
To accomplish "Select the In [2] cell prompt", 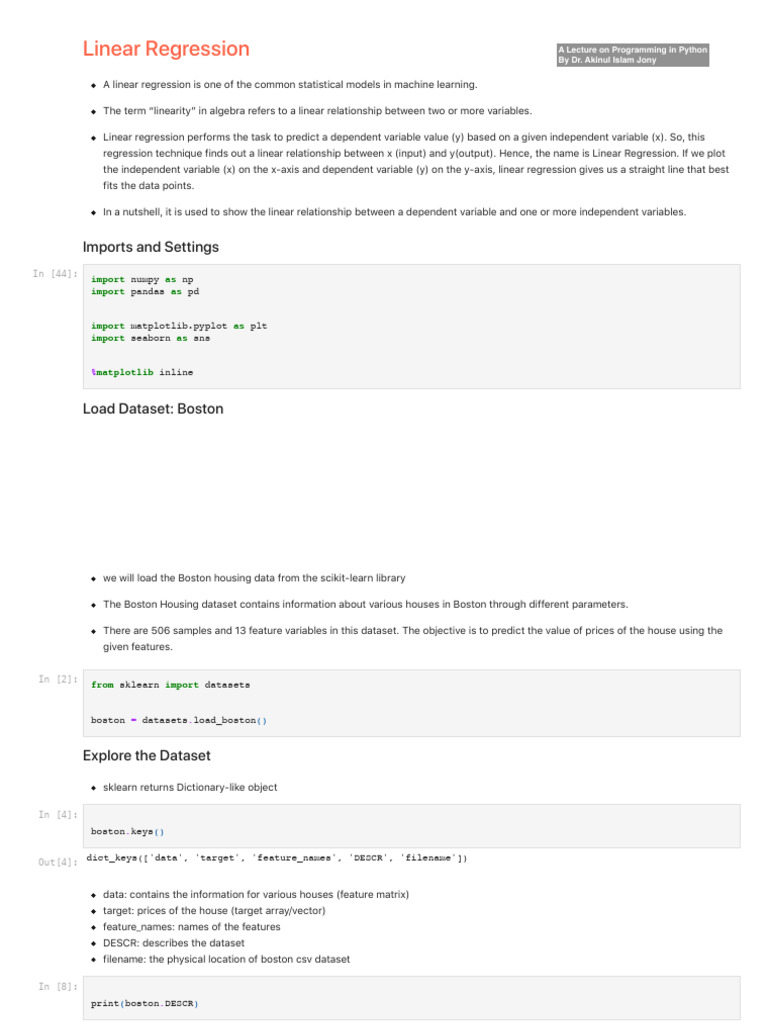I will (57, 680).
